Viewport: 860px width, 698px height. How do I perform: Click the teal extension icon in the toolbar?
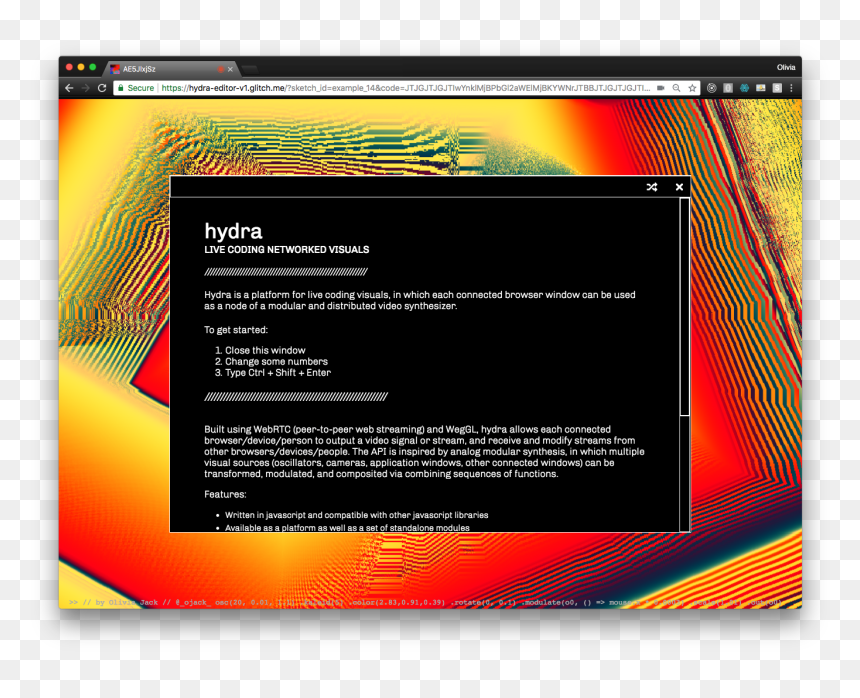[x=744, y=88]
